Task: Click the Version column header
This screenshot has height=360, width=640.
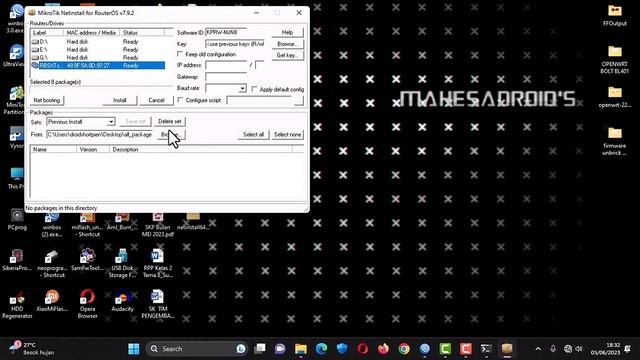Action: [x=93, y=149]
